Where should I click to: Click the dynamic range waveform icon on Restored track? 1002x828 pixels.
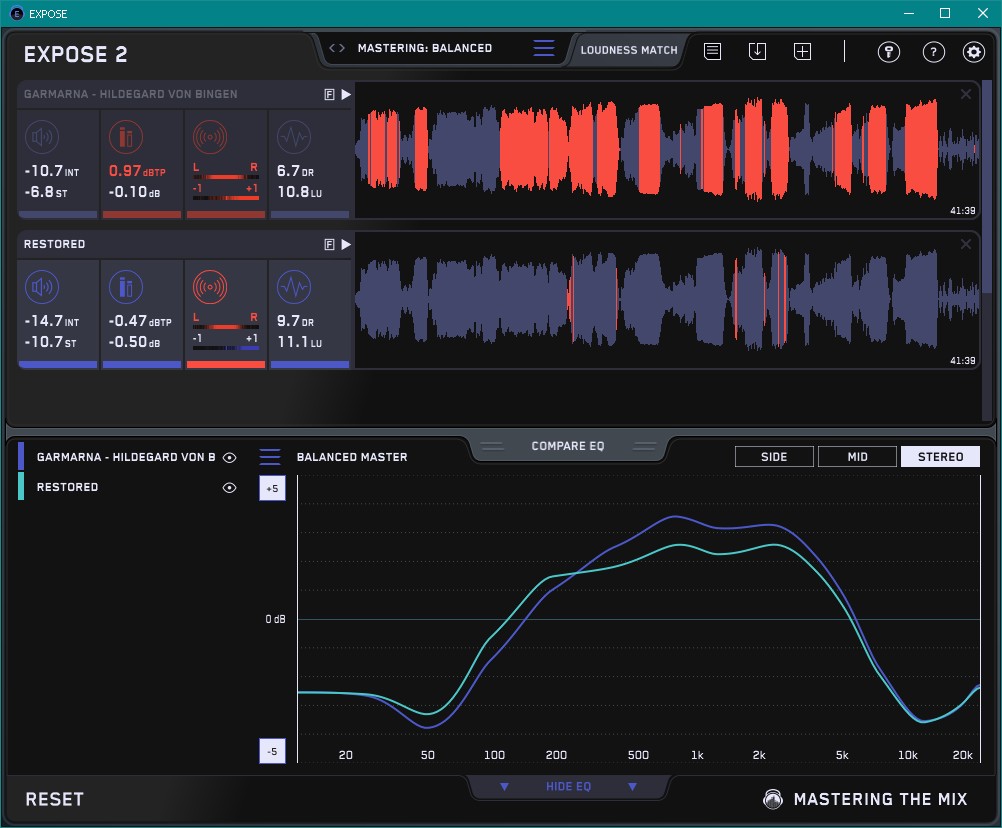point(293,288)
